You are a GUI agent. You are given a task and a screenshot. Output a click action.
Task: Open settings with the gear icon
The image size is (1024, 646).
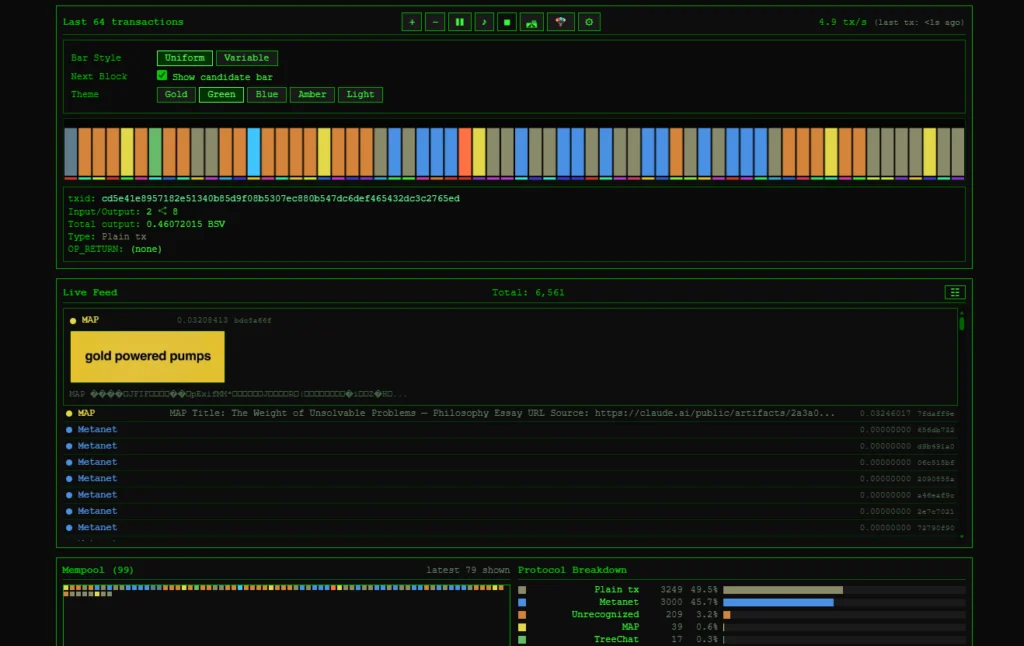(589, 22)
